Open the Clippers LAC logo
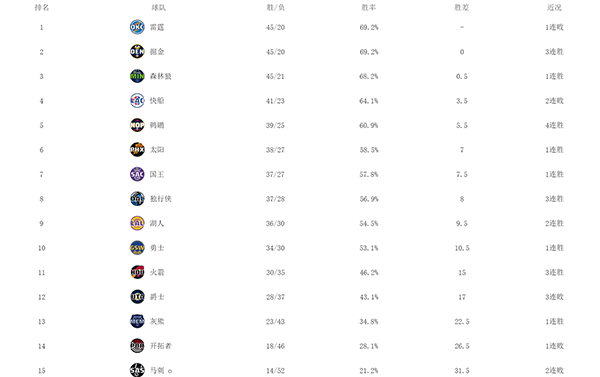The width and height of the screenshot is (600, 377). click(137, 101)
